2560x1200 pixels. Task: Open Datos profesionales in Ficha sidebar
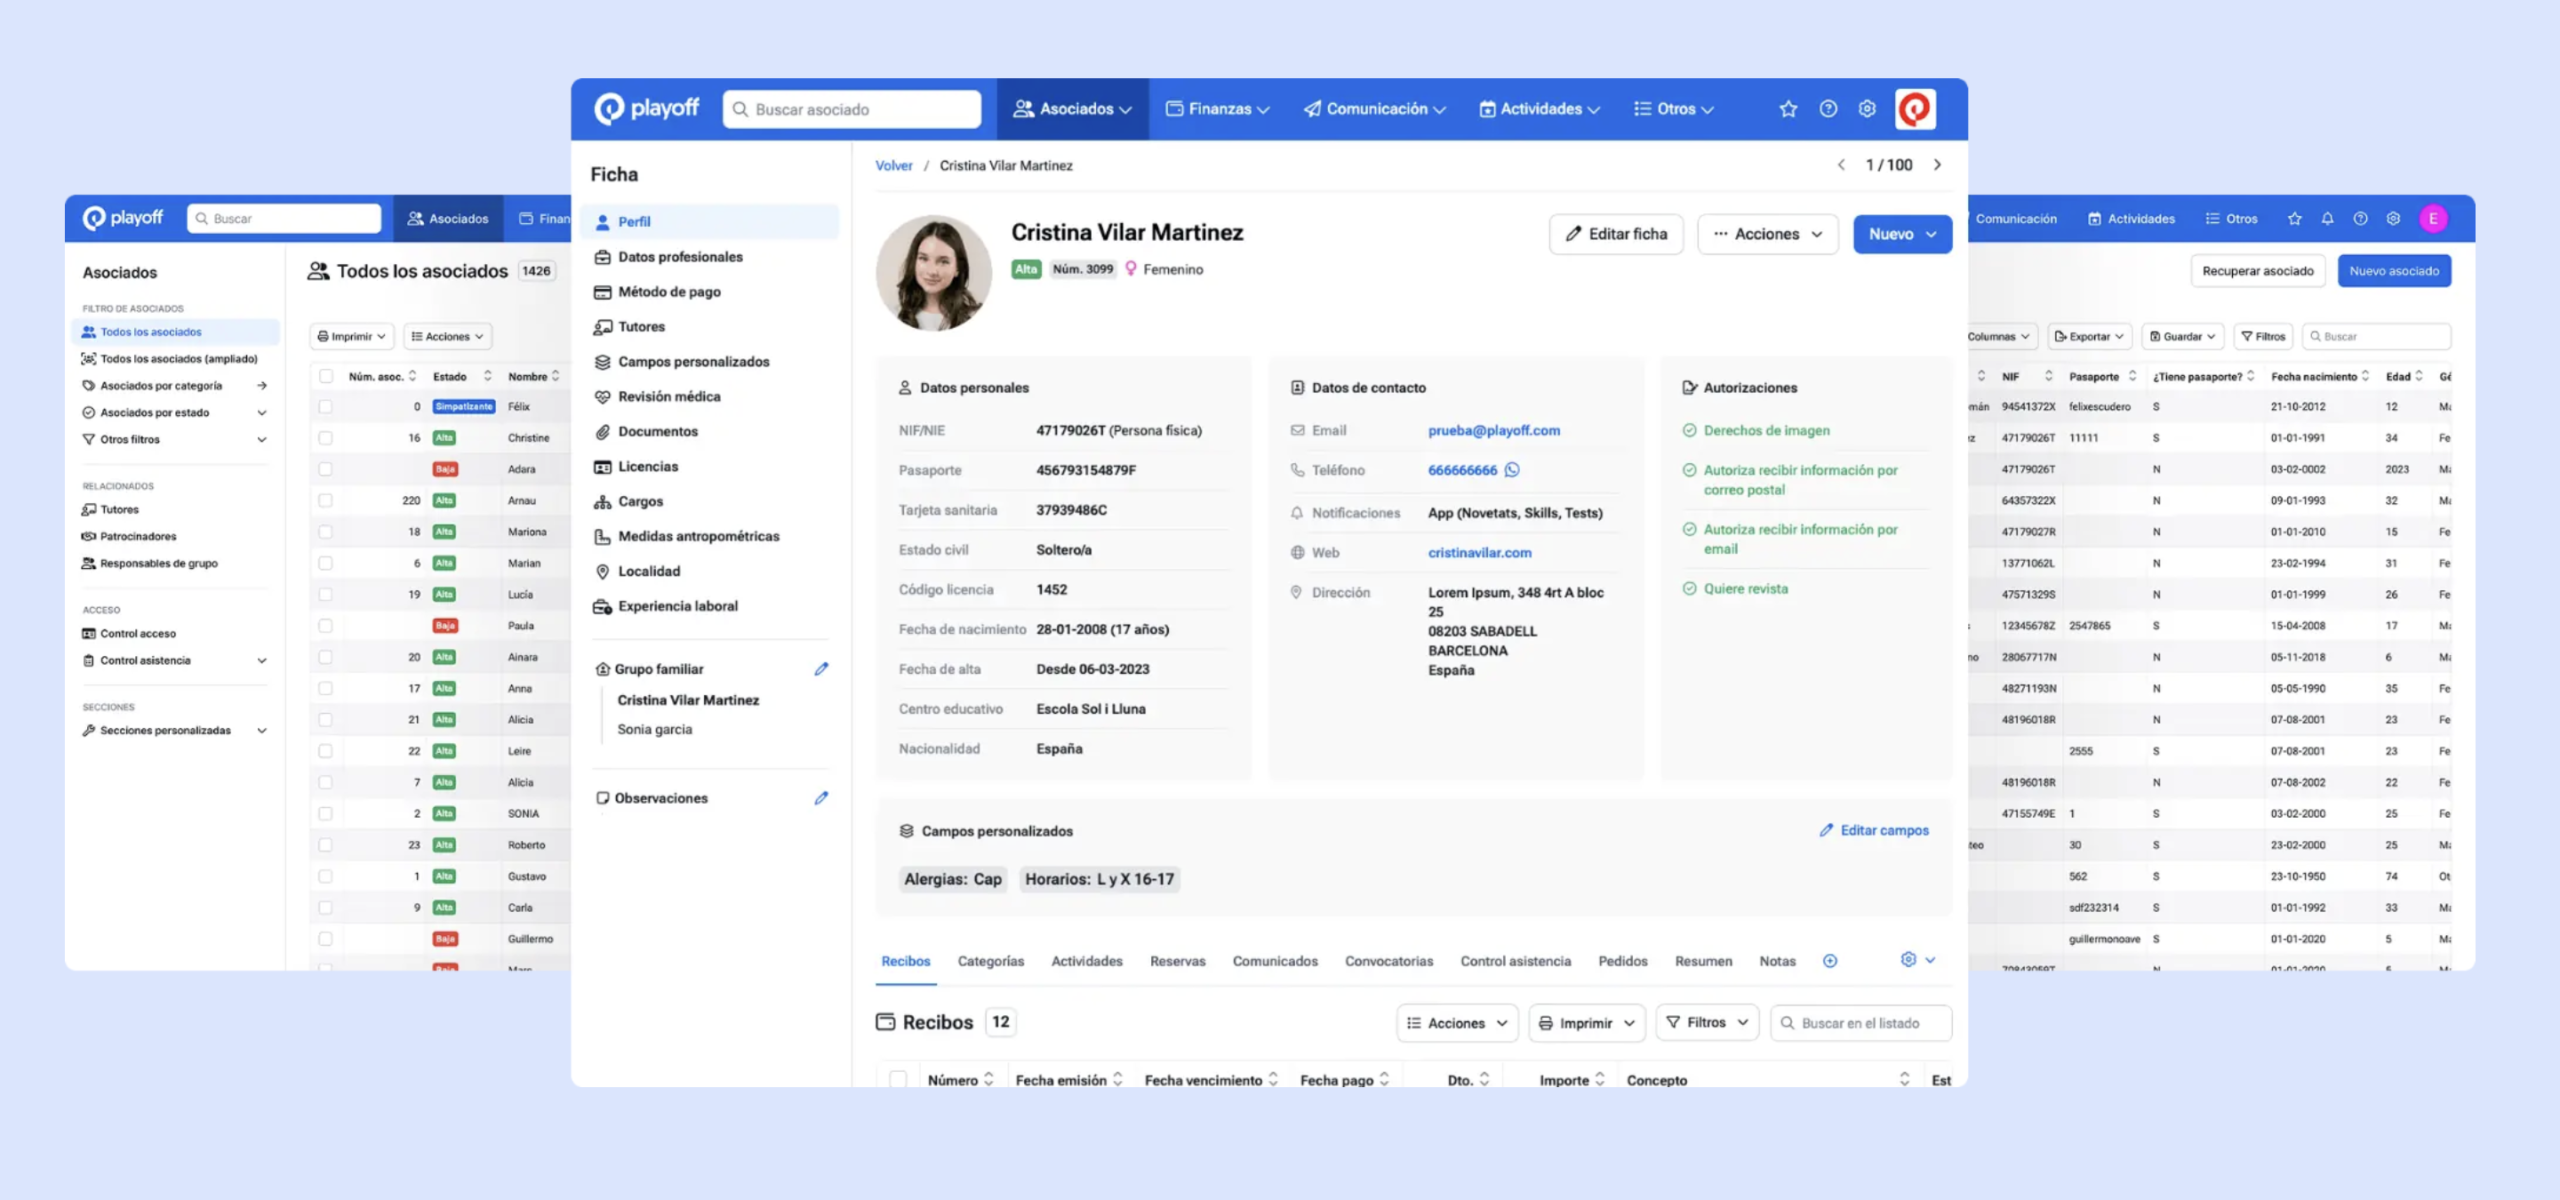(680, 257)
